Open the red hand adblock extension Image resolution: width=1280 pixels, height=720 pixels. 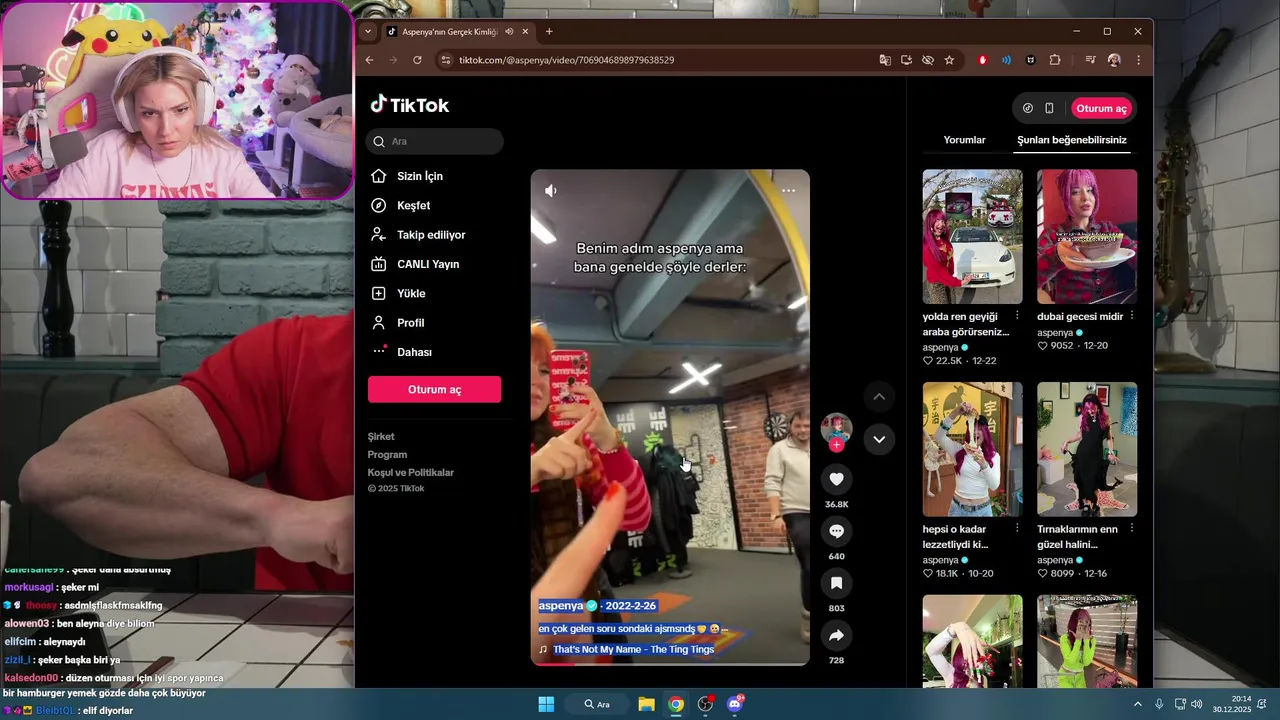click(983, 60)
